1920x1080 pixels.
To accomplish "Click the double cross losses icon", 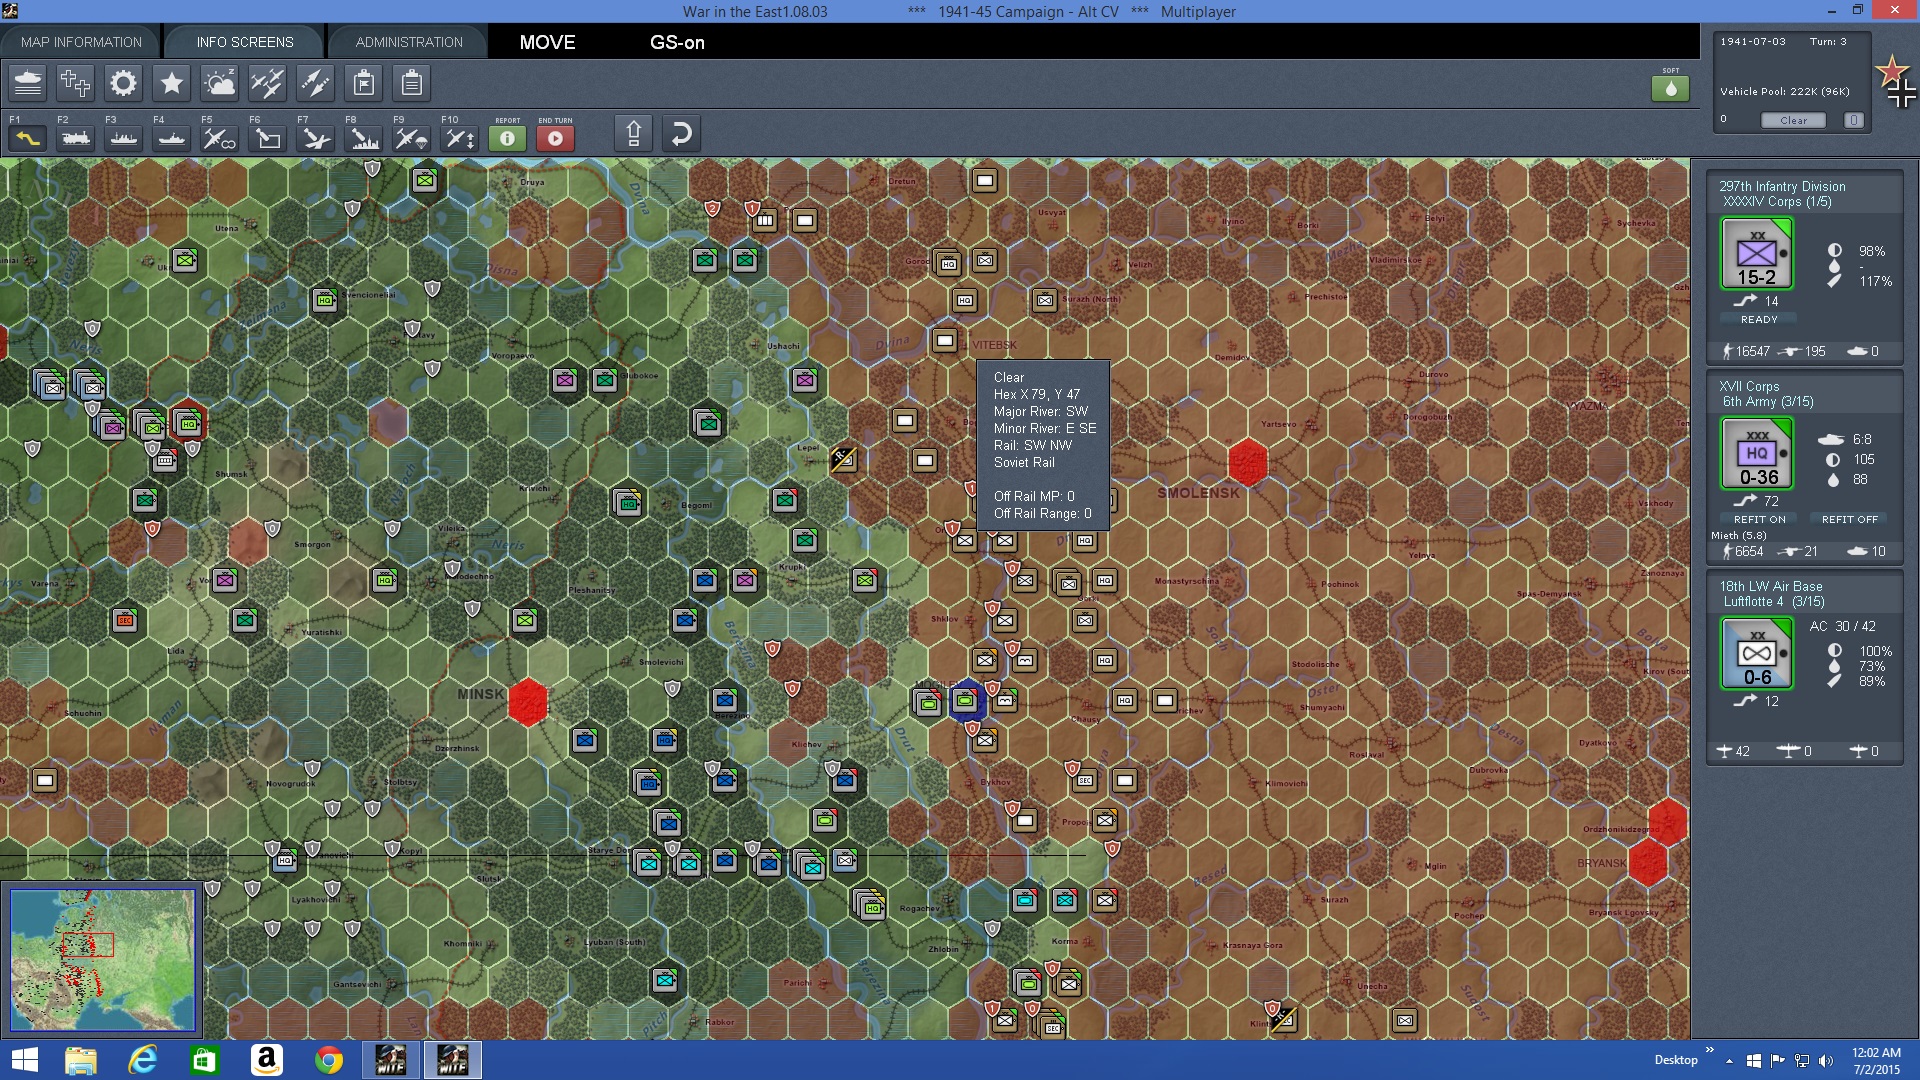I will [x=76, y=83].
